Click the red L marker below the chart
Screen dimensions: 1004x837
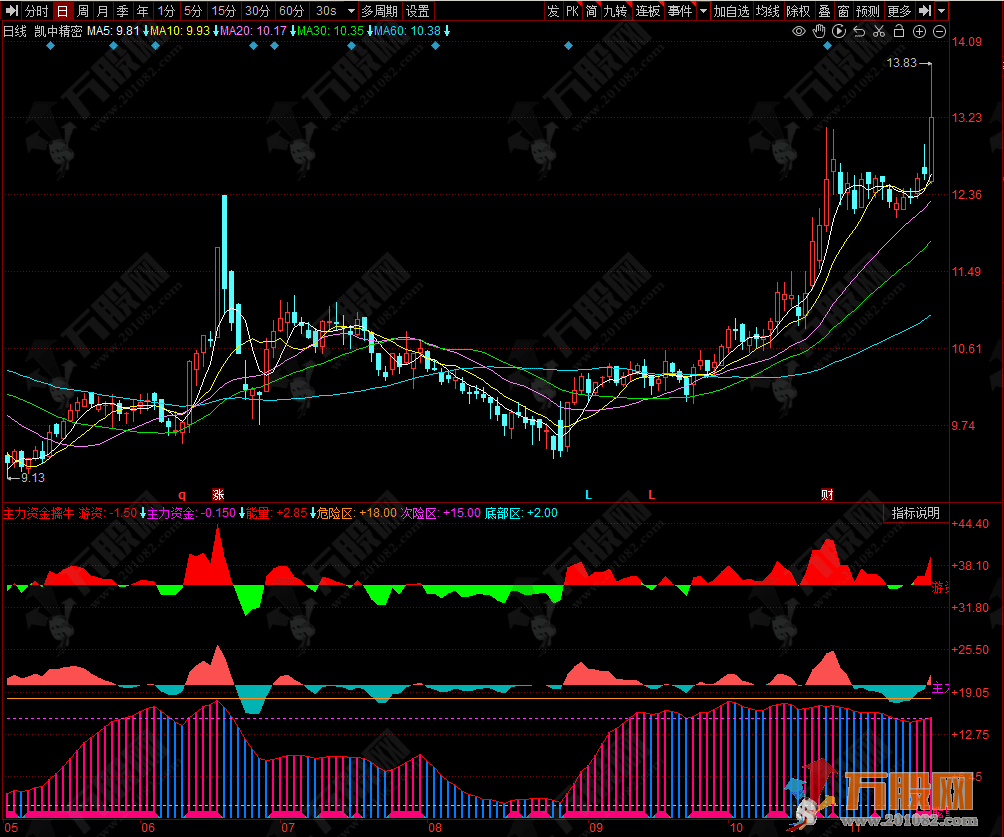[651, 494]
